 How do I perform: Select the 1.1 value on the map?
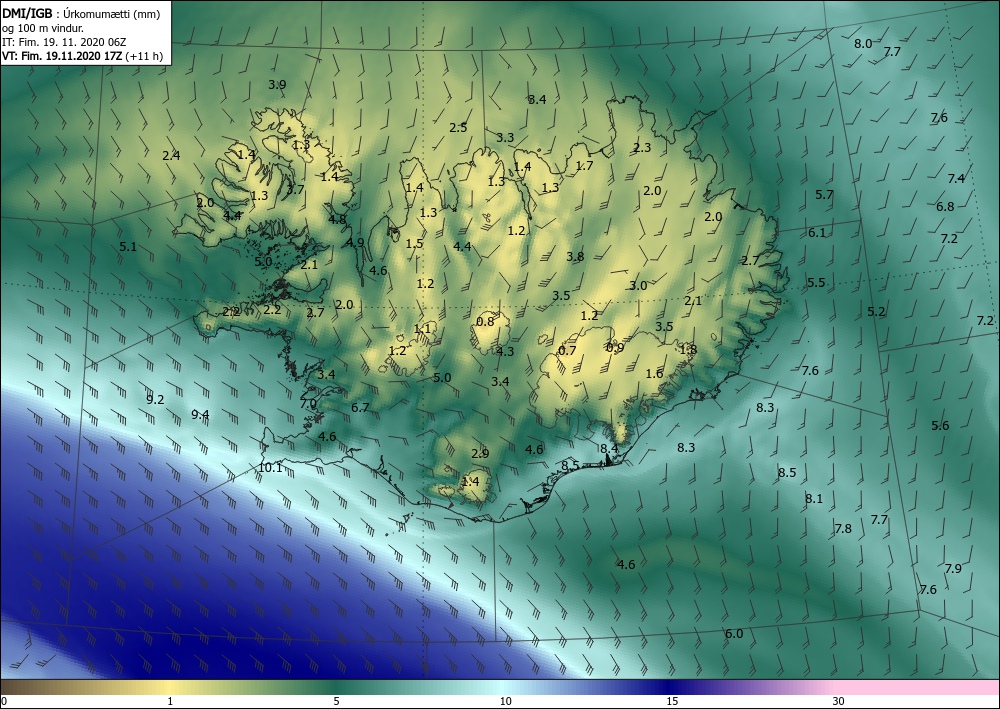pyautogui.click(x=422, y=329)
